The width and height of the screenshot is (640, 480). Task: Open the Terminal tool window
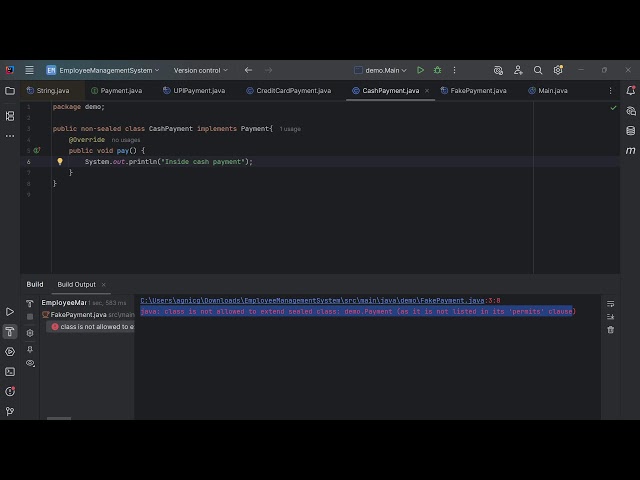point(10,372)
